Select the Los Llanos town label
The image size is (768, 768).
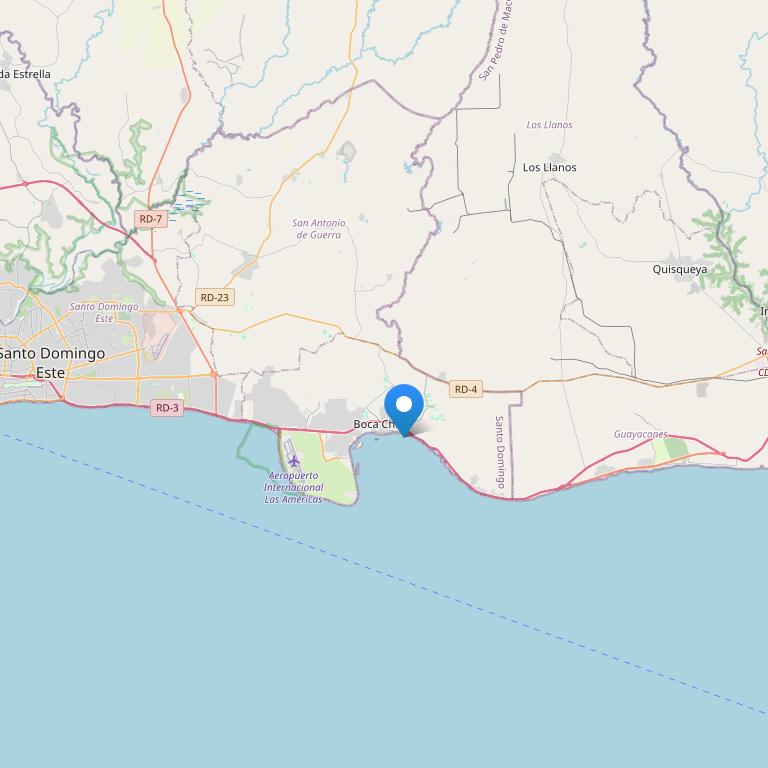click(550, 168)
